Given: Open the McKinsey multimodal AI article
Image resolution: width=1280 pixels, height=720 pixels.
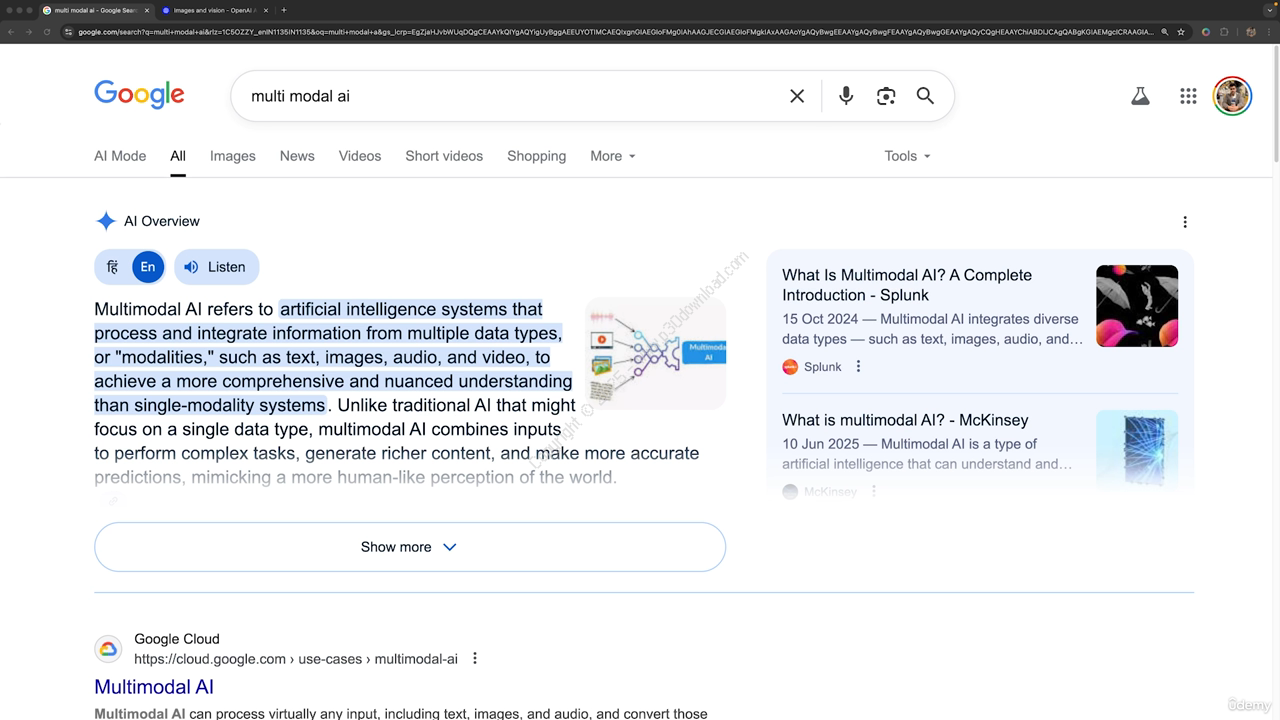Looking at the screenshot, I should pyautogui.click(x=905, y=420).
